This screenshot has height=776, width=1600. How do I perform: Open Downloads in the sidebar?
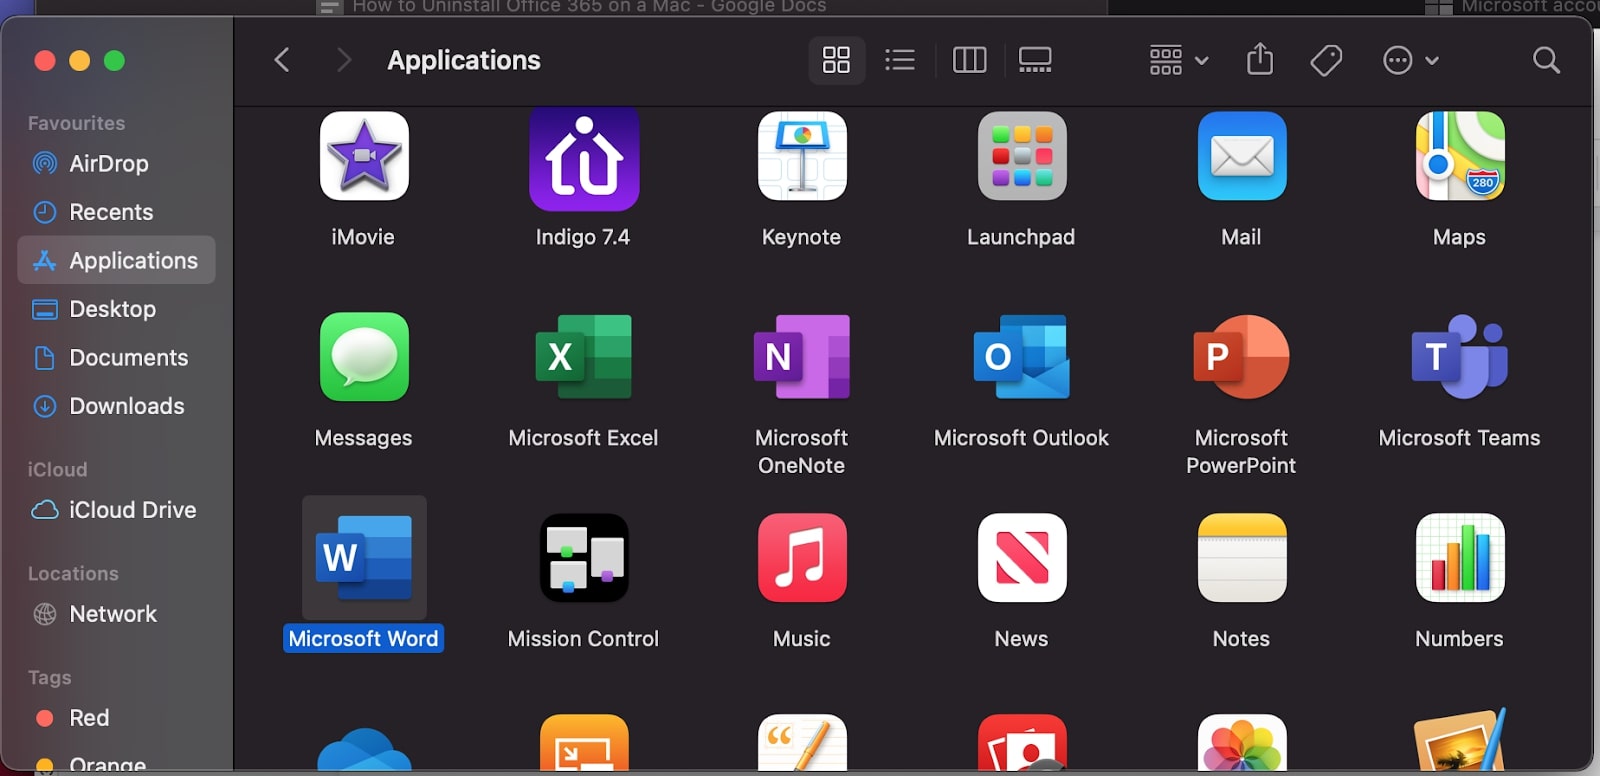(116, 406)
